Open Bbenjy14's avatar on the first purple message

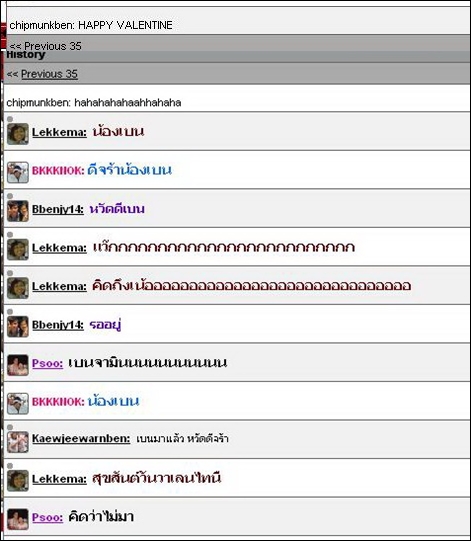click(18, 211)
